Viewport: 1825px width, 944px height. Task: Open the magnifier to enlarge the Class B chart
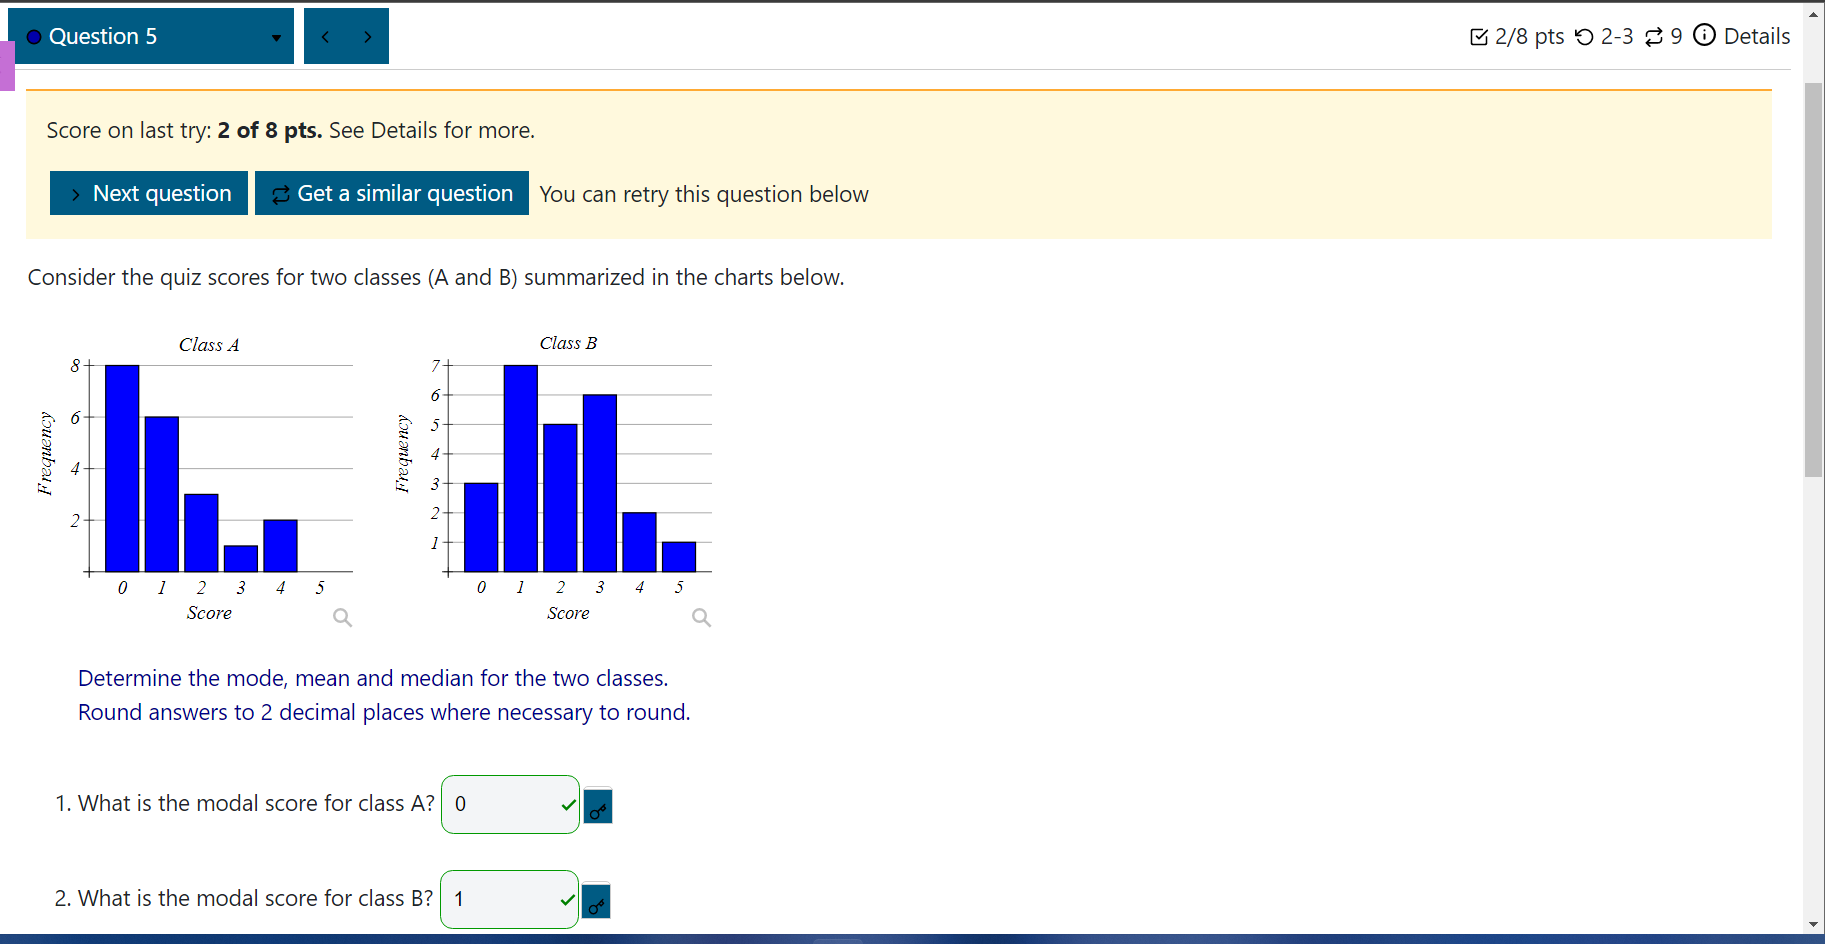coord(700,617)
